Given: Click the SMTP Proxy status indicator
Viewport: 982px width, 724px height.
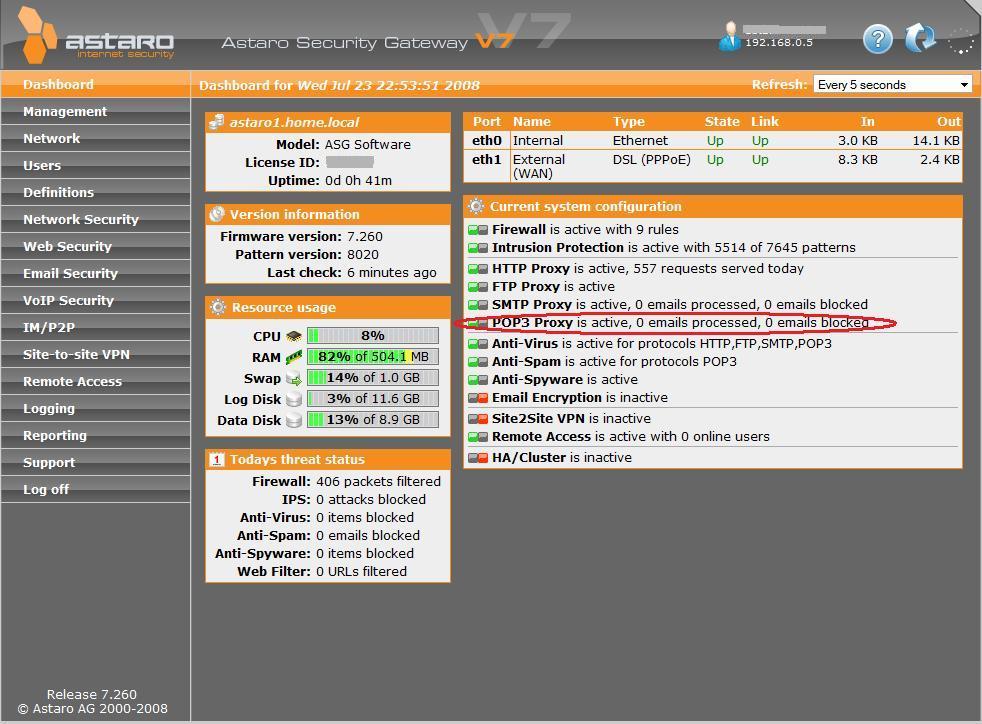Looking at the screenshot, I should click(x=478, y=305).
